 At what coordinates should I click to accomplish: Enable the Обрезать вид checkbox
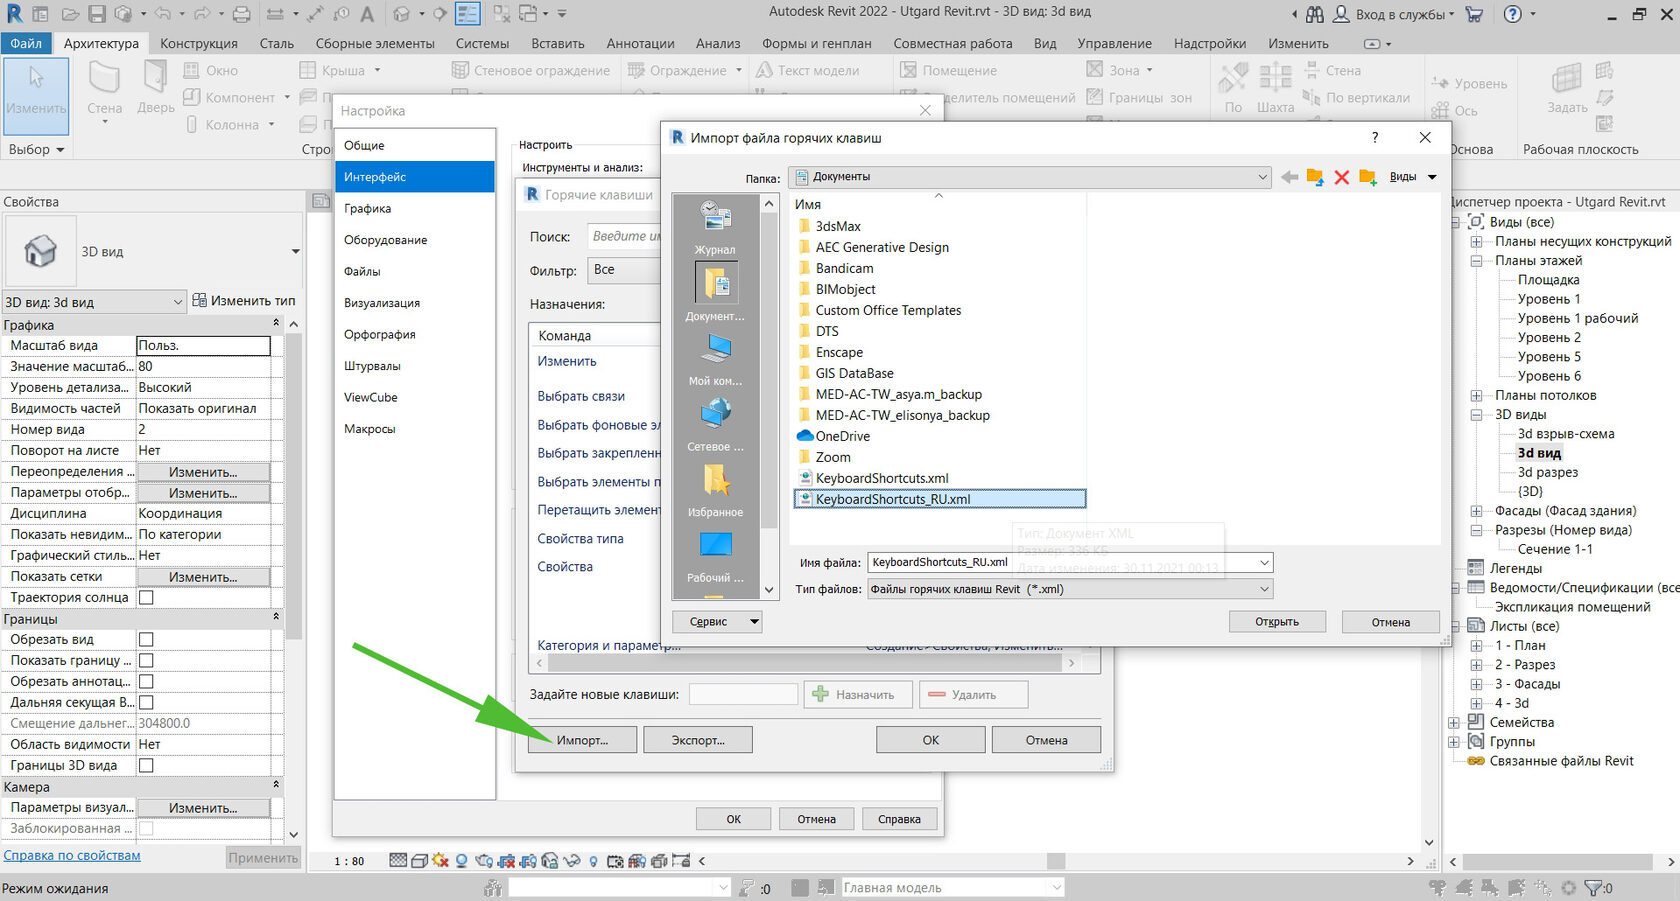tap(146, 640)
